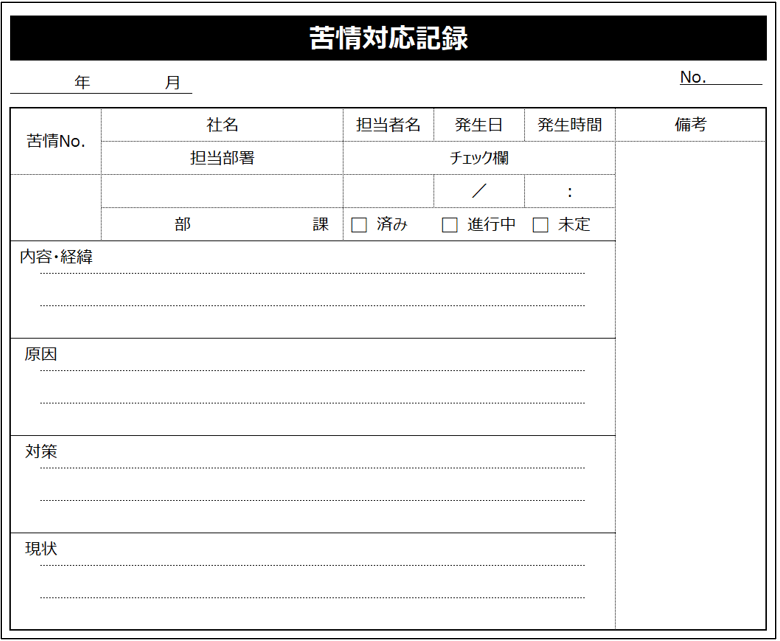The image size is (780, 641).
Task: Click the 担当部署 header cell
Action: tap(222, 158)
